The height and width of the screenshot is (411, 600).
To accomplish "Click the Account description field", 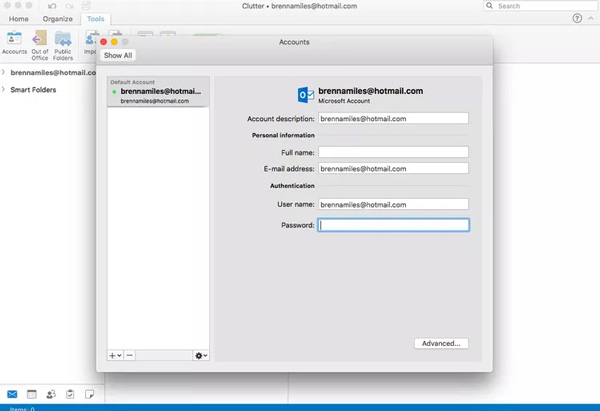I will (393, 119).
